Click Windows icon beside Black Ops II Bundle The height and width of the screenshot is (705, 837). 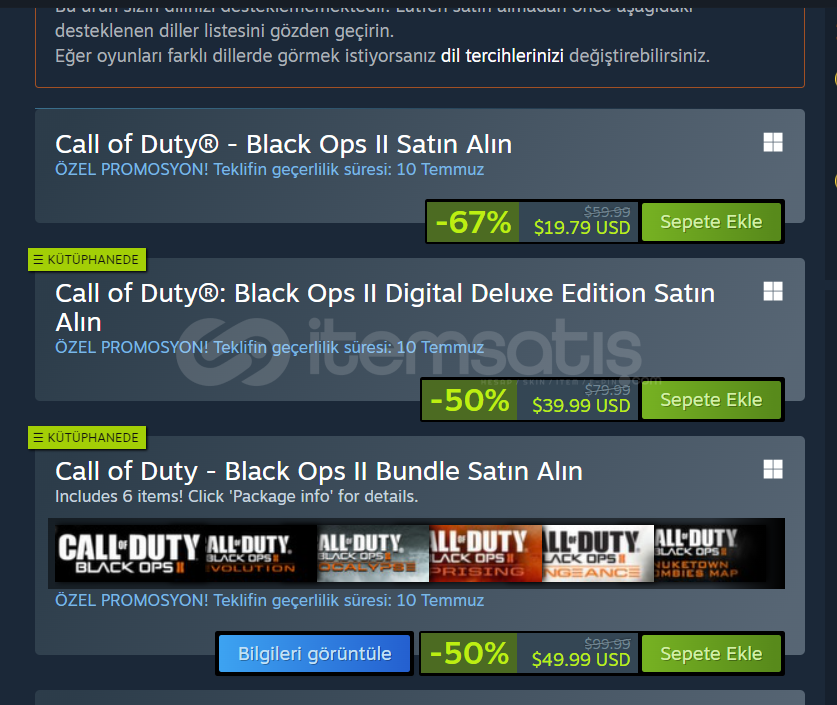pyautogui.click(x=773, y=470)
